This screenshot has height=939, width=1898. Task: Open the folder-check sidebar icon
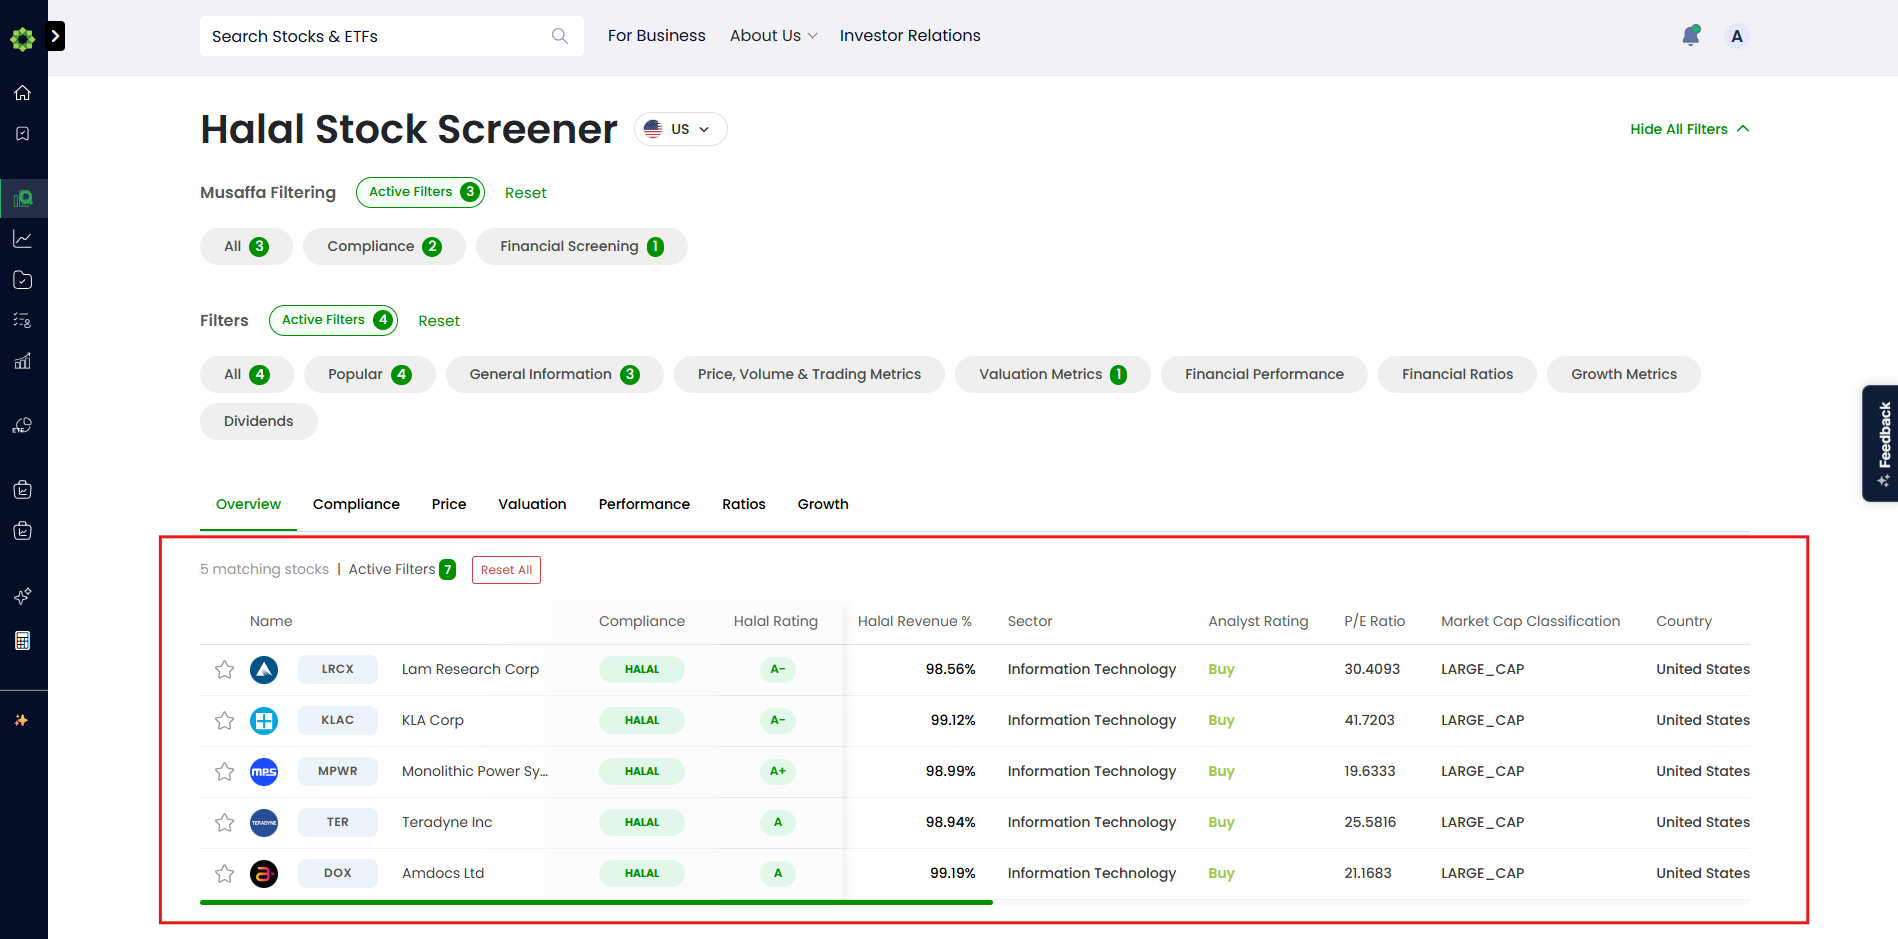pos(22,280)
